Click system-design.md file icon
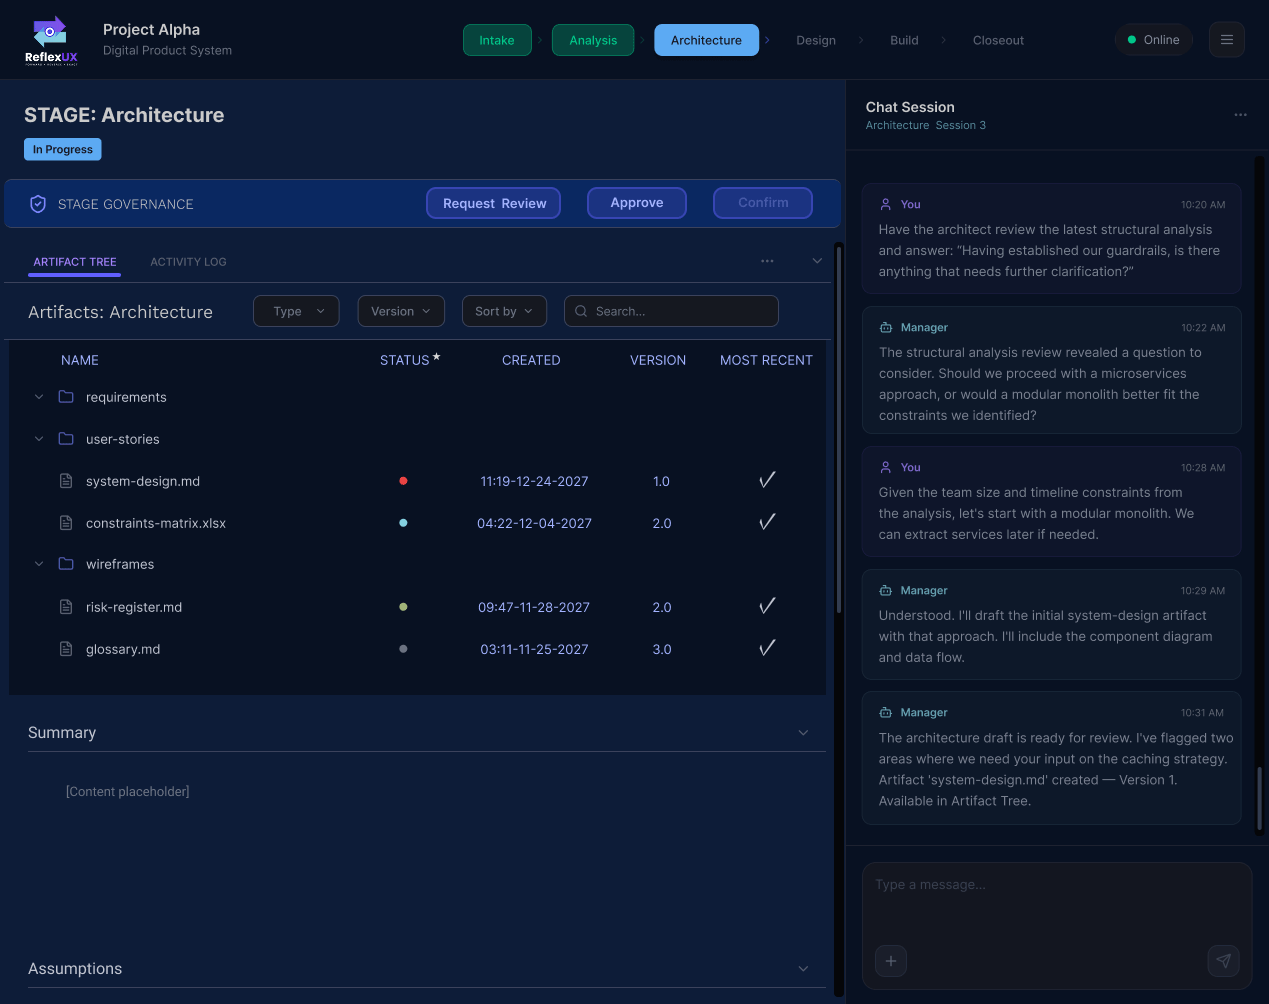1269x1004 pixels. 66,481
